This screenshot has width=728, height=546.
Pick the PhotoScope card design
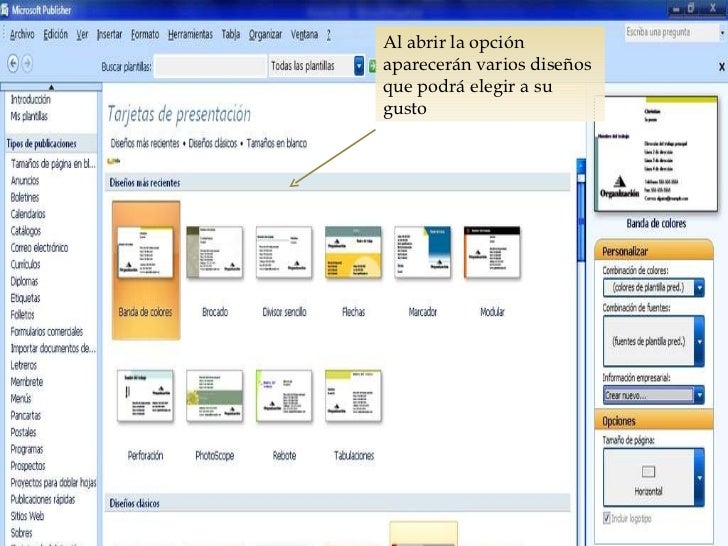pos(214,396)
